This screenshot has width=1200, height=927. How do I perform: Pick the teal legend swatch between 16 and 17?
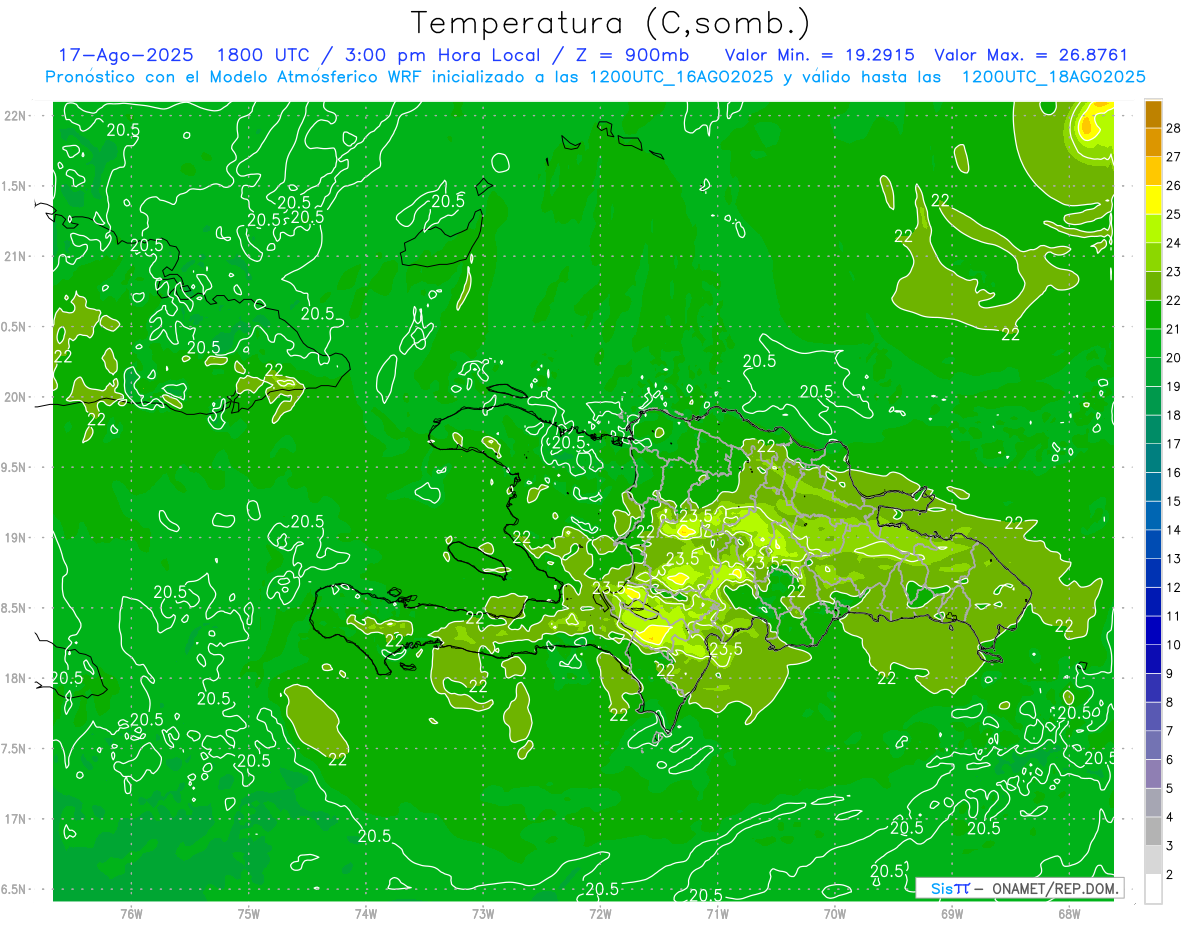click(1153, 458)
